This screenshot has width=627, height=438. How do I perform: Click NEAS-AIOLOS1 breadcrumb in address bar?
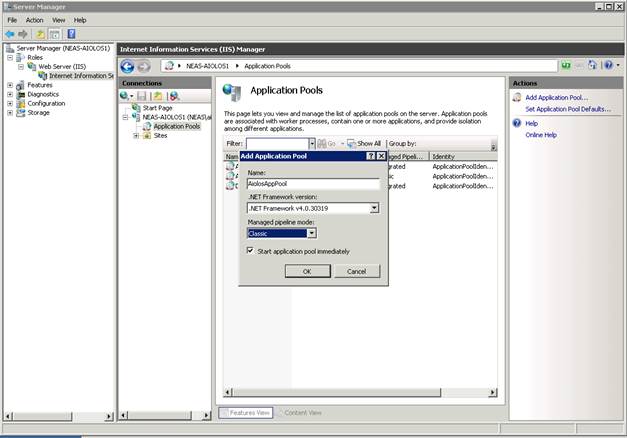click(207, 66)
